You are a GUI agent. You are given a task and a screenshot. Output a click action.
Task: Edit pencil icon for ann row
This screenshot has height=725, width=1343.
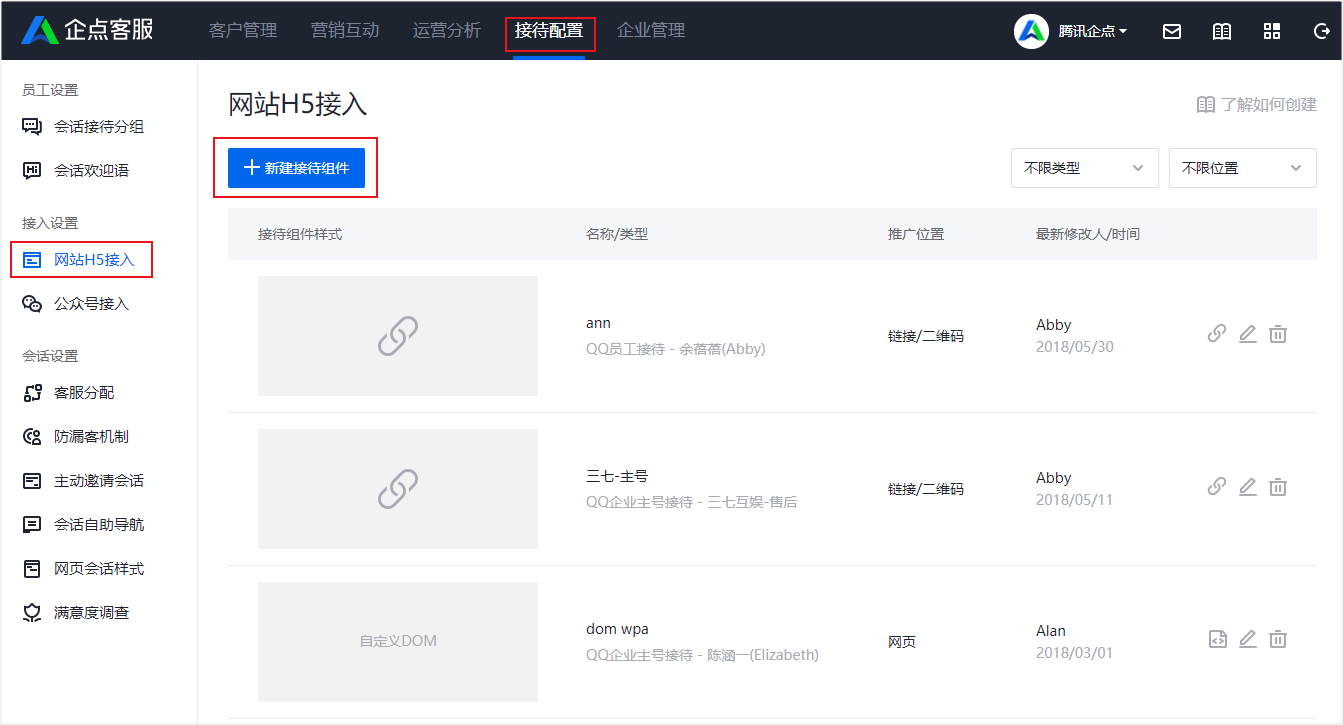pos(1247,334)
